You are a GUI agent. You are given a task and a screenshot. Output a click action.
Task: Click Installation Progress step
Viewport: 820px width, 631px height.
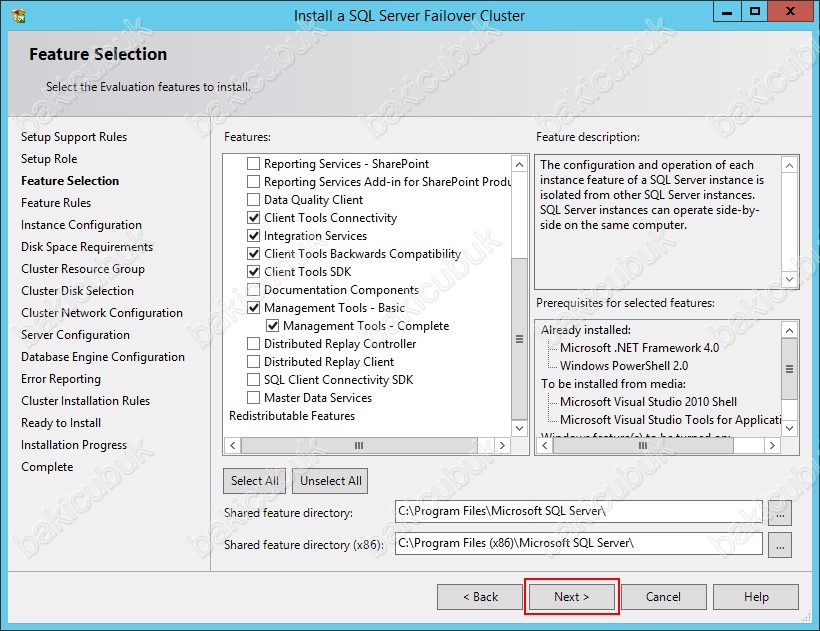[74, 444]
